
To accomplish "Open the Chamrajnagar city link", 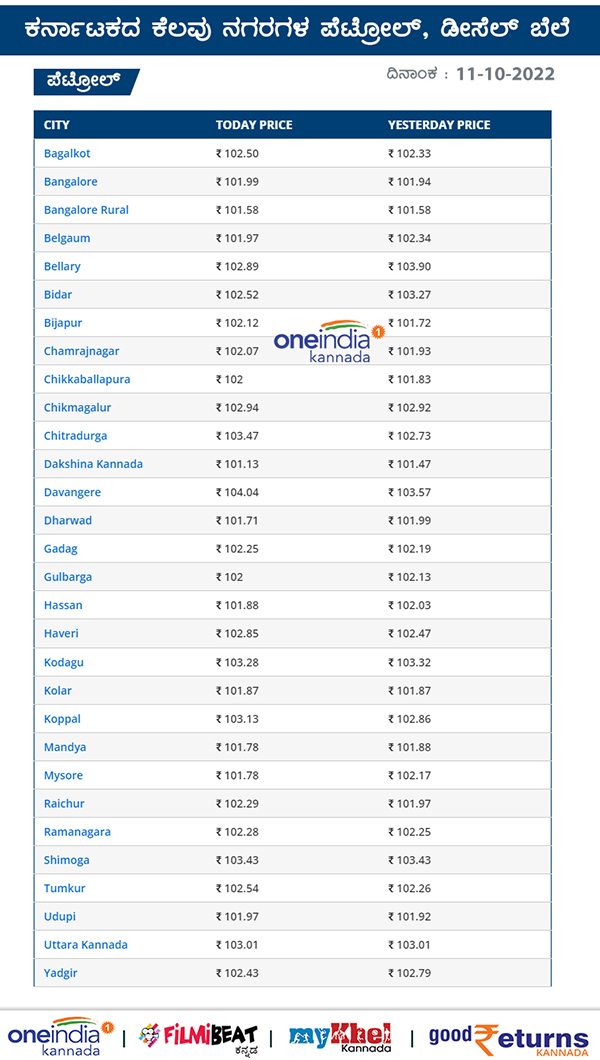I will point(82,351).
